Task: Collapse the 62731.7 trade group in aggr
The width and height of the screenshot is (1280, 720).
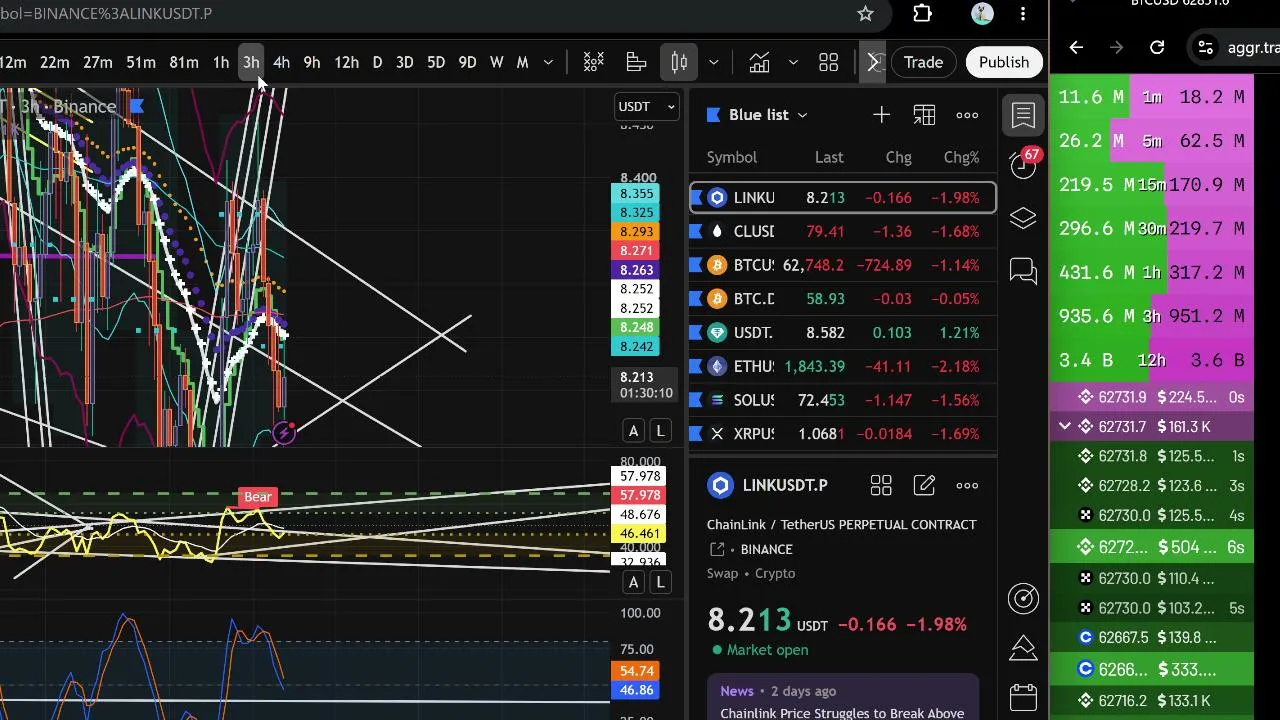Action: click(x=1065, y=427)
